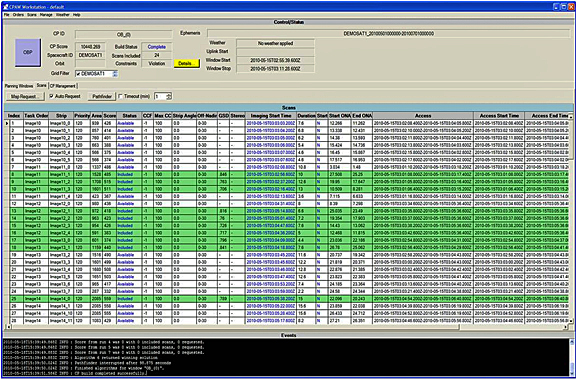This screenshot has width=576, height=379.
Task: Click the empty Uplink Start field
Action: [x=275, y=52]
